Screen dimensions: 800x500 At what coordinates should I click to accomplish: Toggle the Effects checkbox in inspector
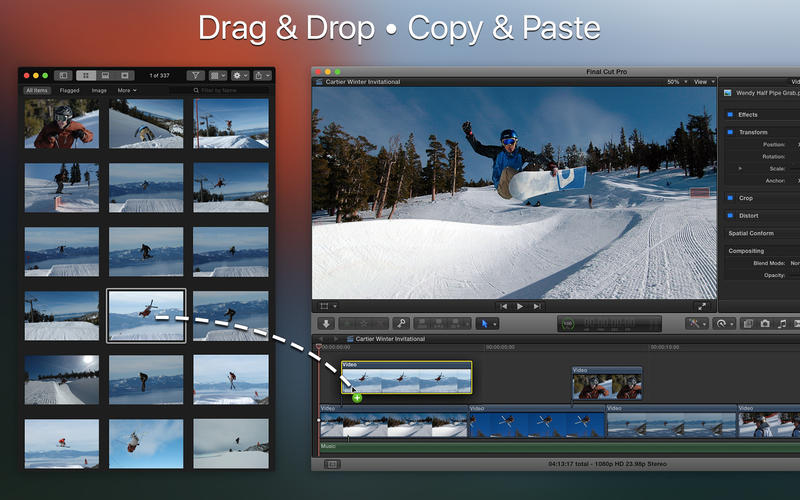(730, 115)
